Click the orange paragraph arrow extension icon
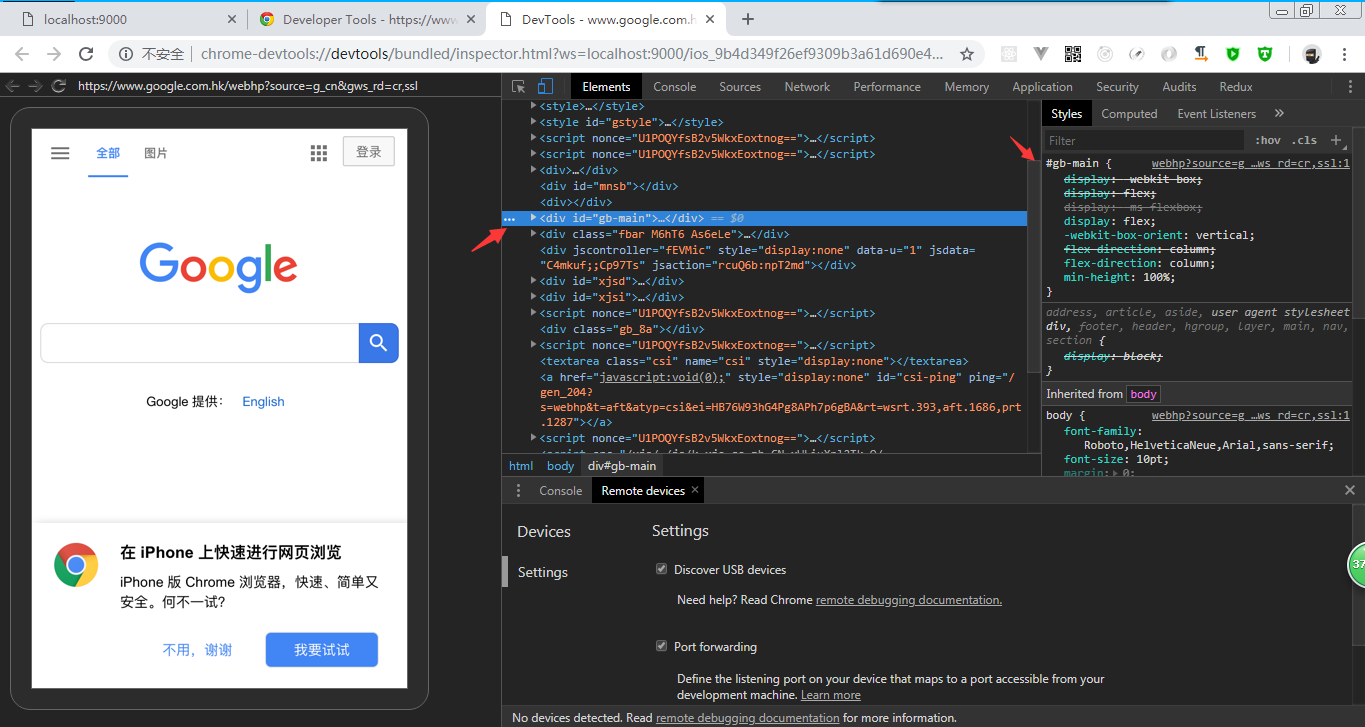The image size is (1365, 727). (x=1201, y=54)
